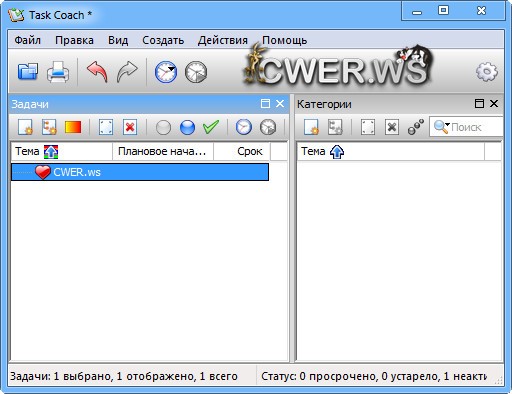Delete category with grey X icon
Screen dimensions: 512x394
392,127
